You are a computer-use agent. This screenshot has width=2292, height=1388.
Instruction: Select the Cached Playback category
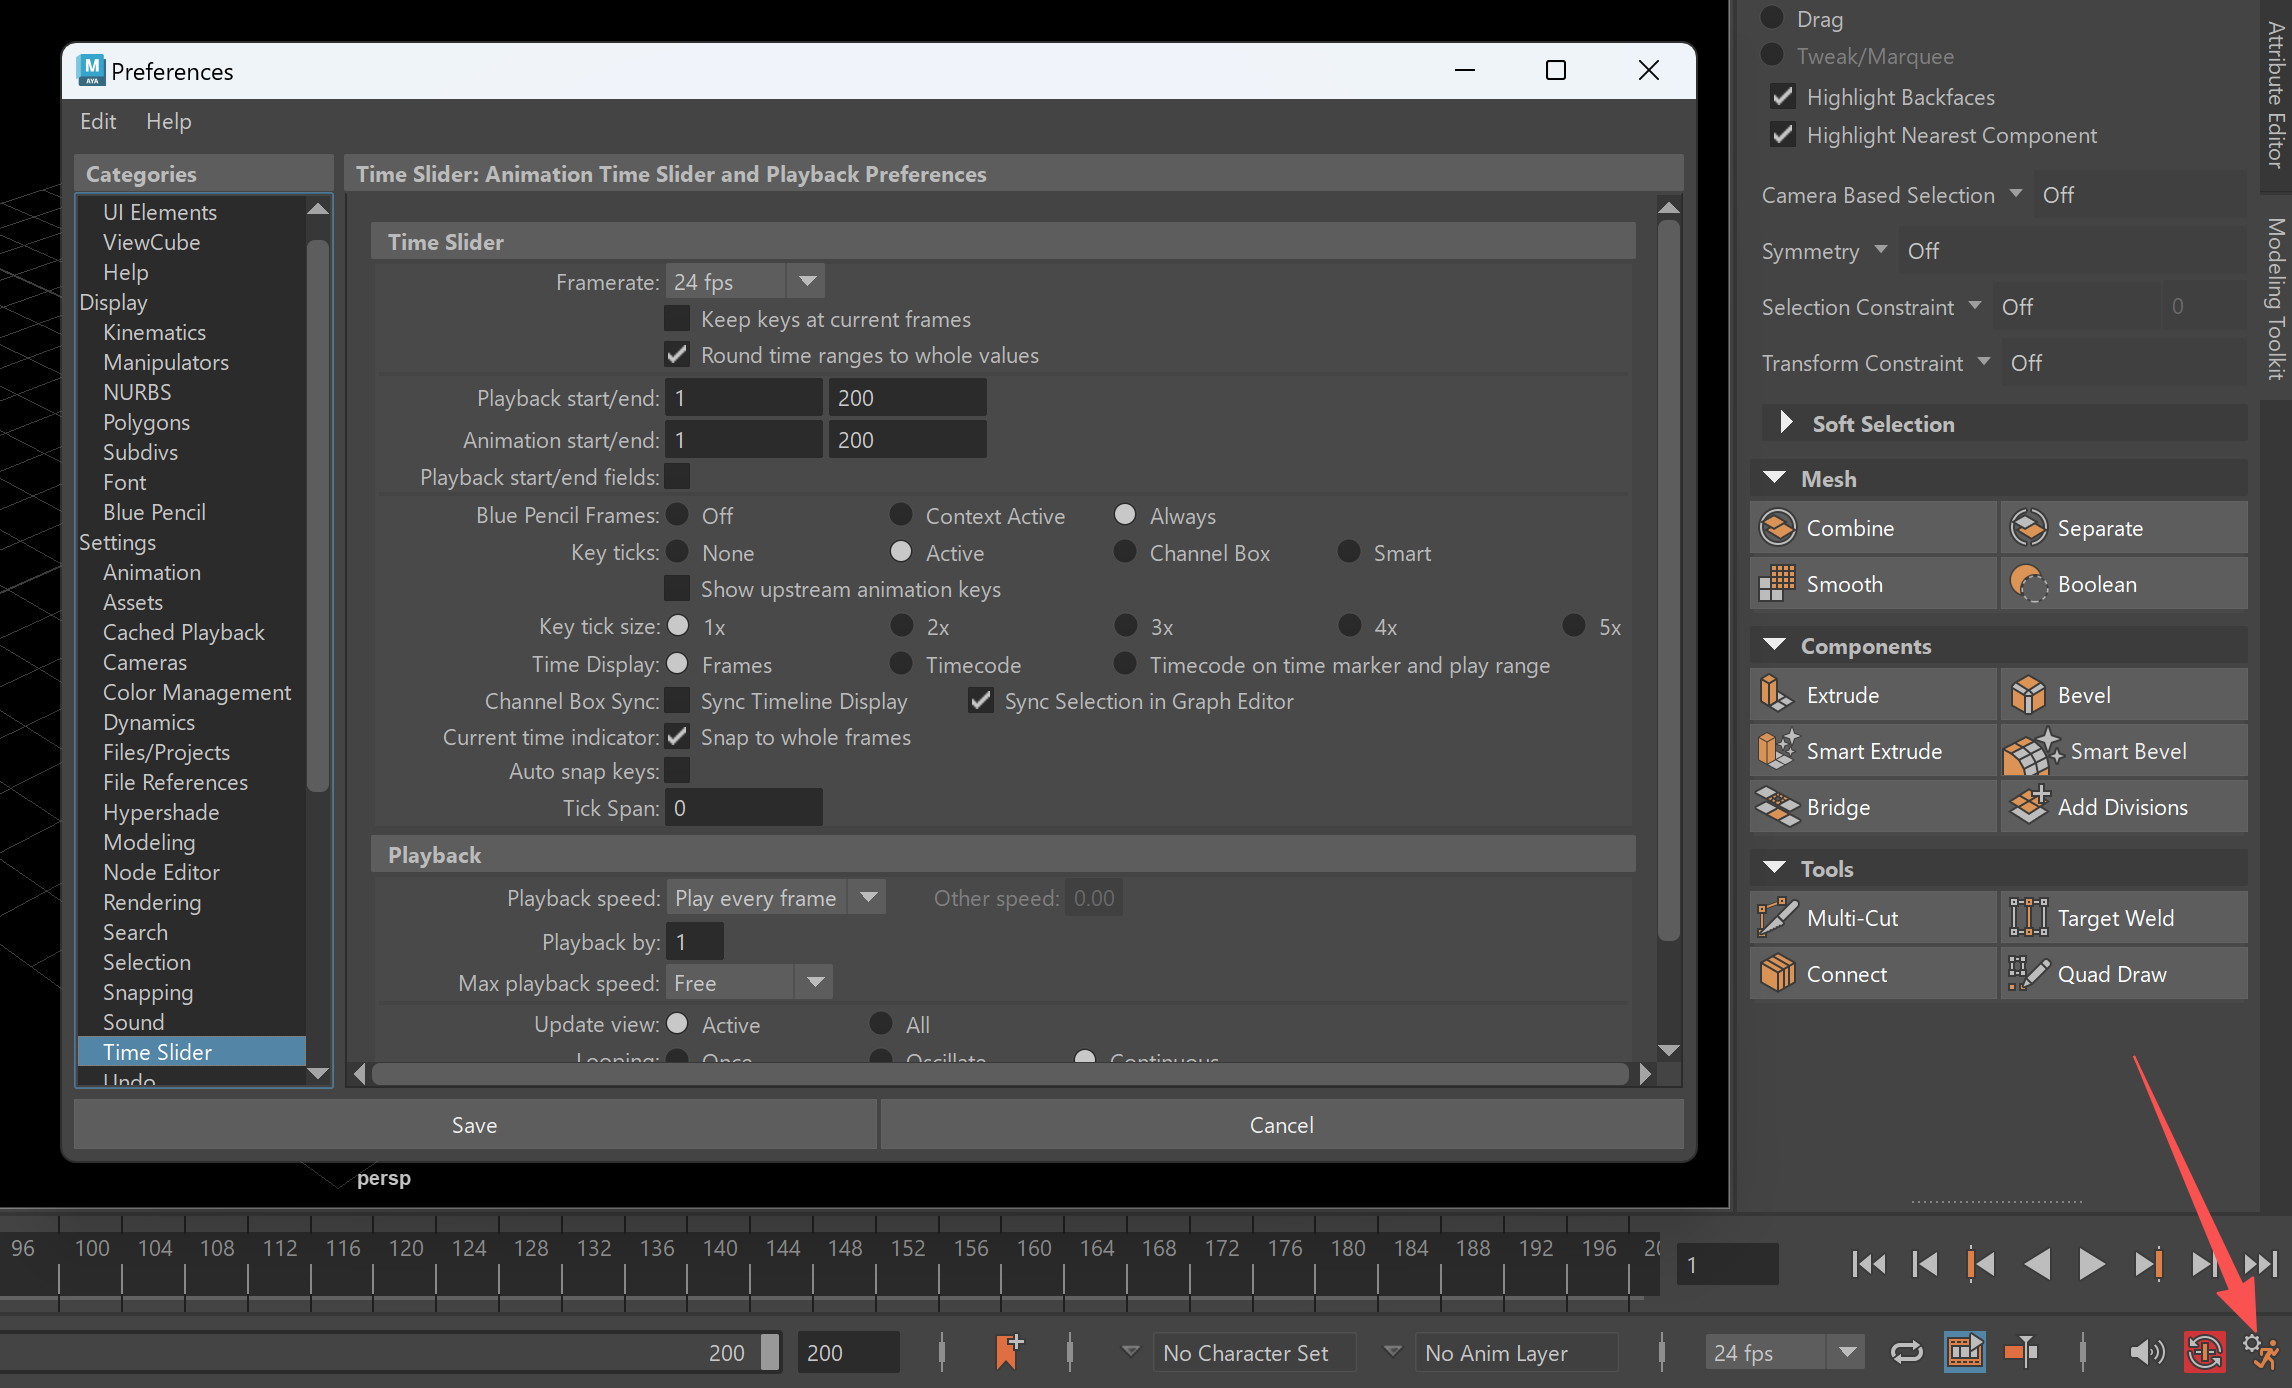click(184, 632)
